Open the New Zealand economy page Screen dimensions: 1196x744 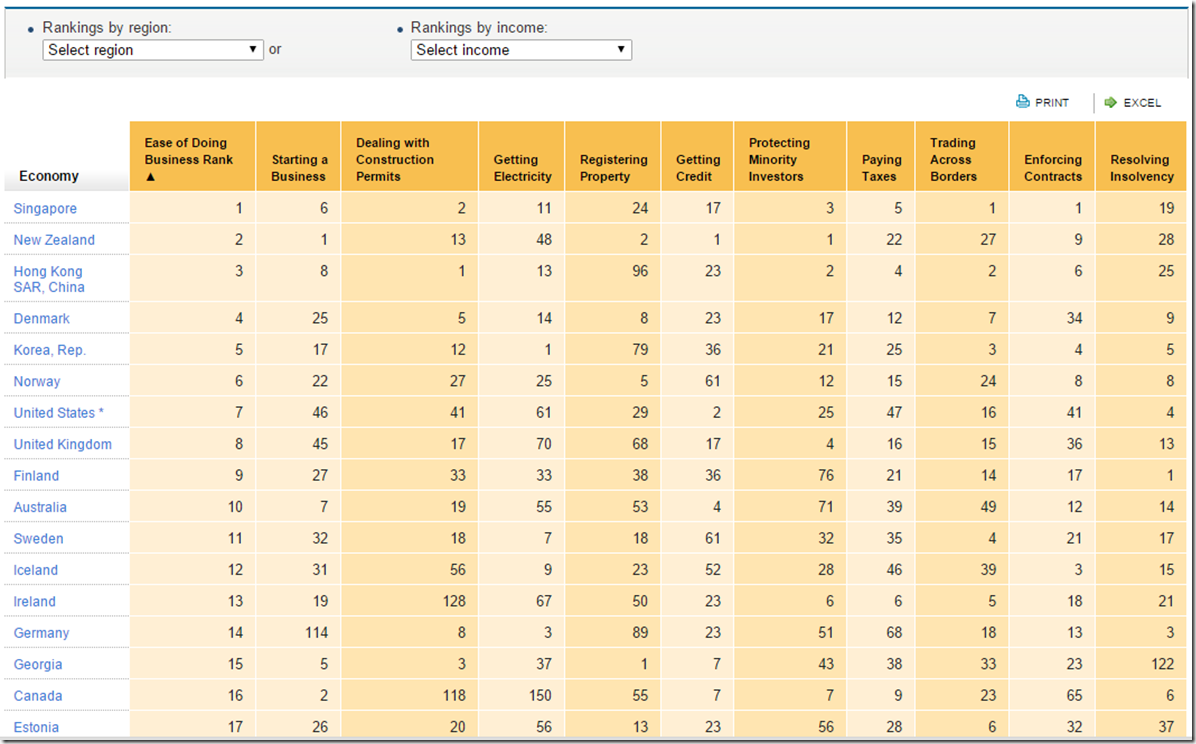54,240
